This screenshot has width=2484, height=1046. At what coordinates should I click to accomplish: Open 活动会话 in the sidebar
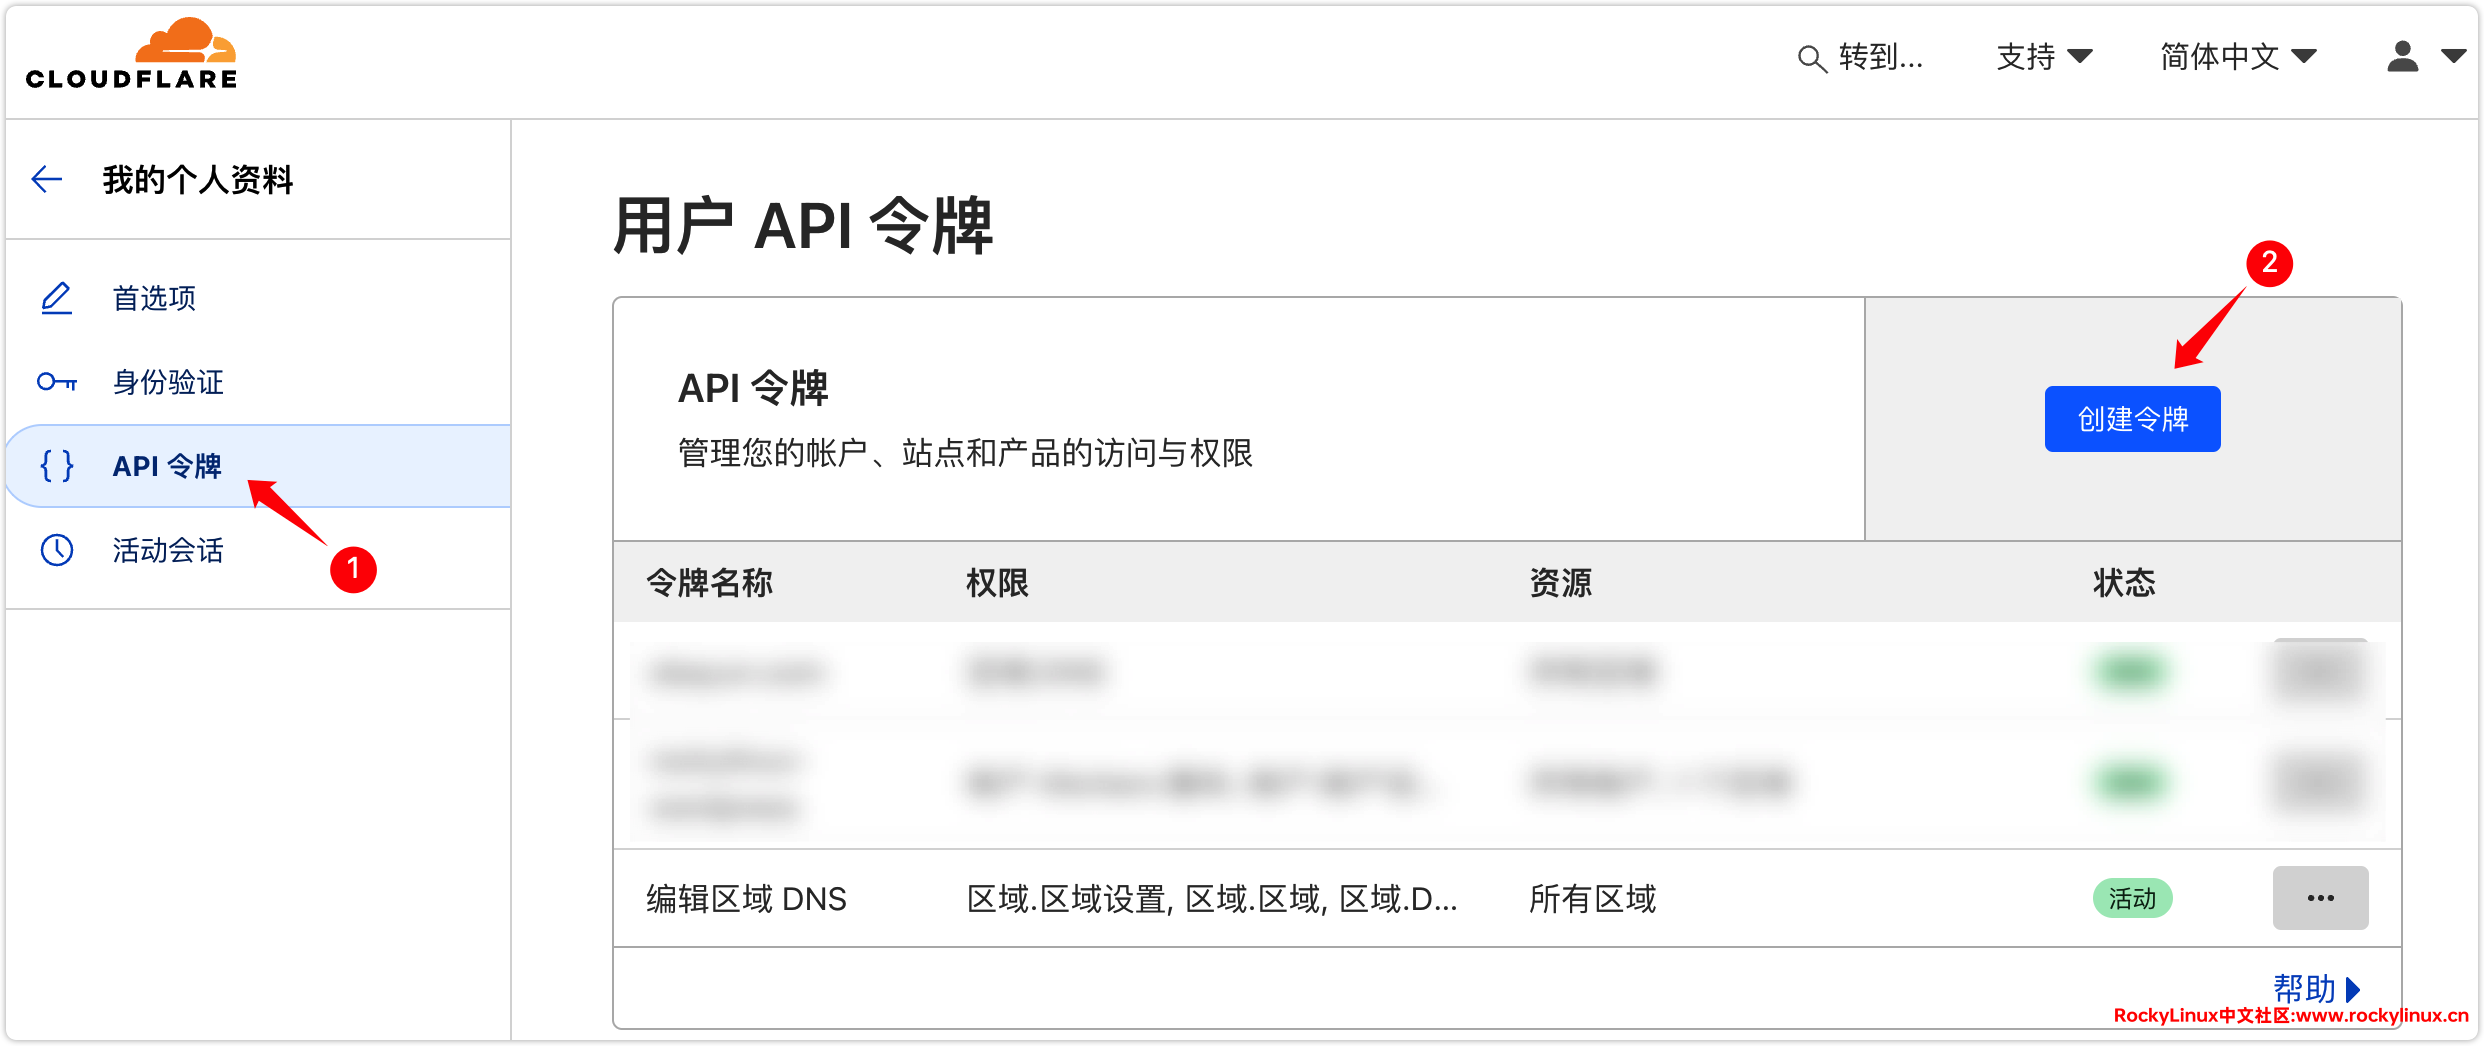(168, 550)
